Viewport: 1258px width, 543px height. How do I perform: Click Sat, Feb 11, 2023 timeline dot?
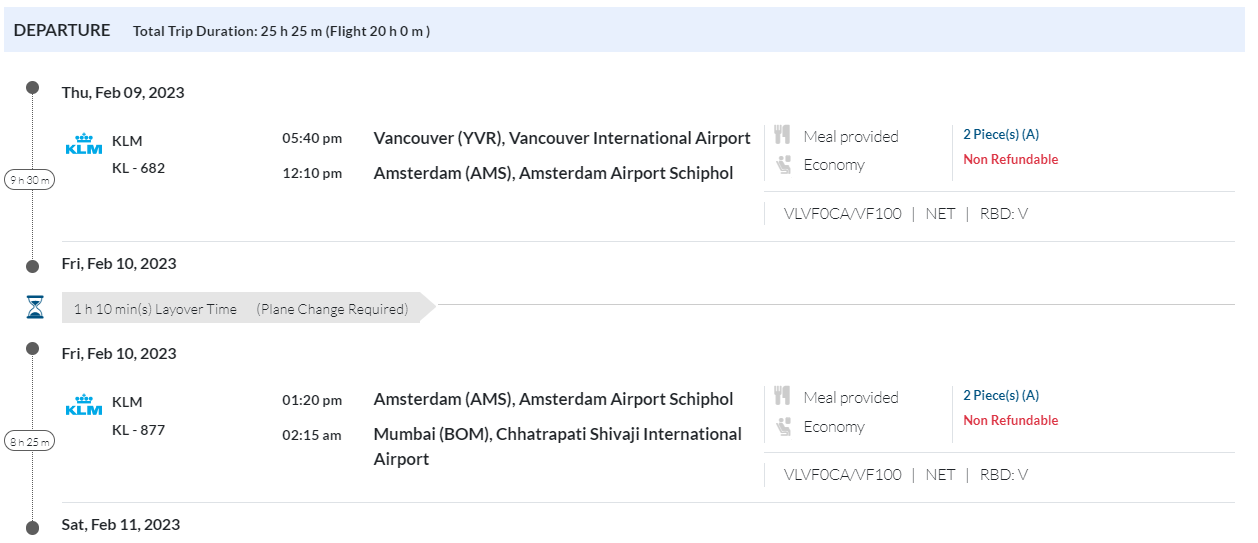coord(32,527)
